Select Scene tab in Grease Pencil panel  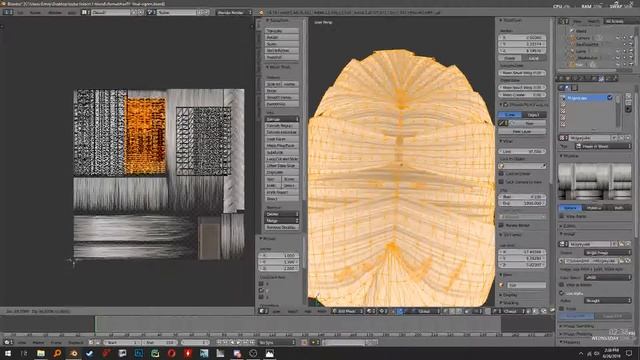click(x=510, y=115)
